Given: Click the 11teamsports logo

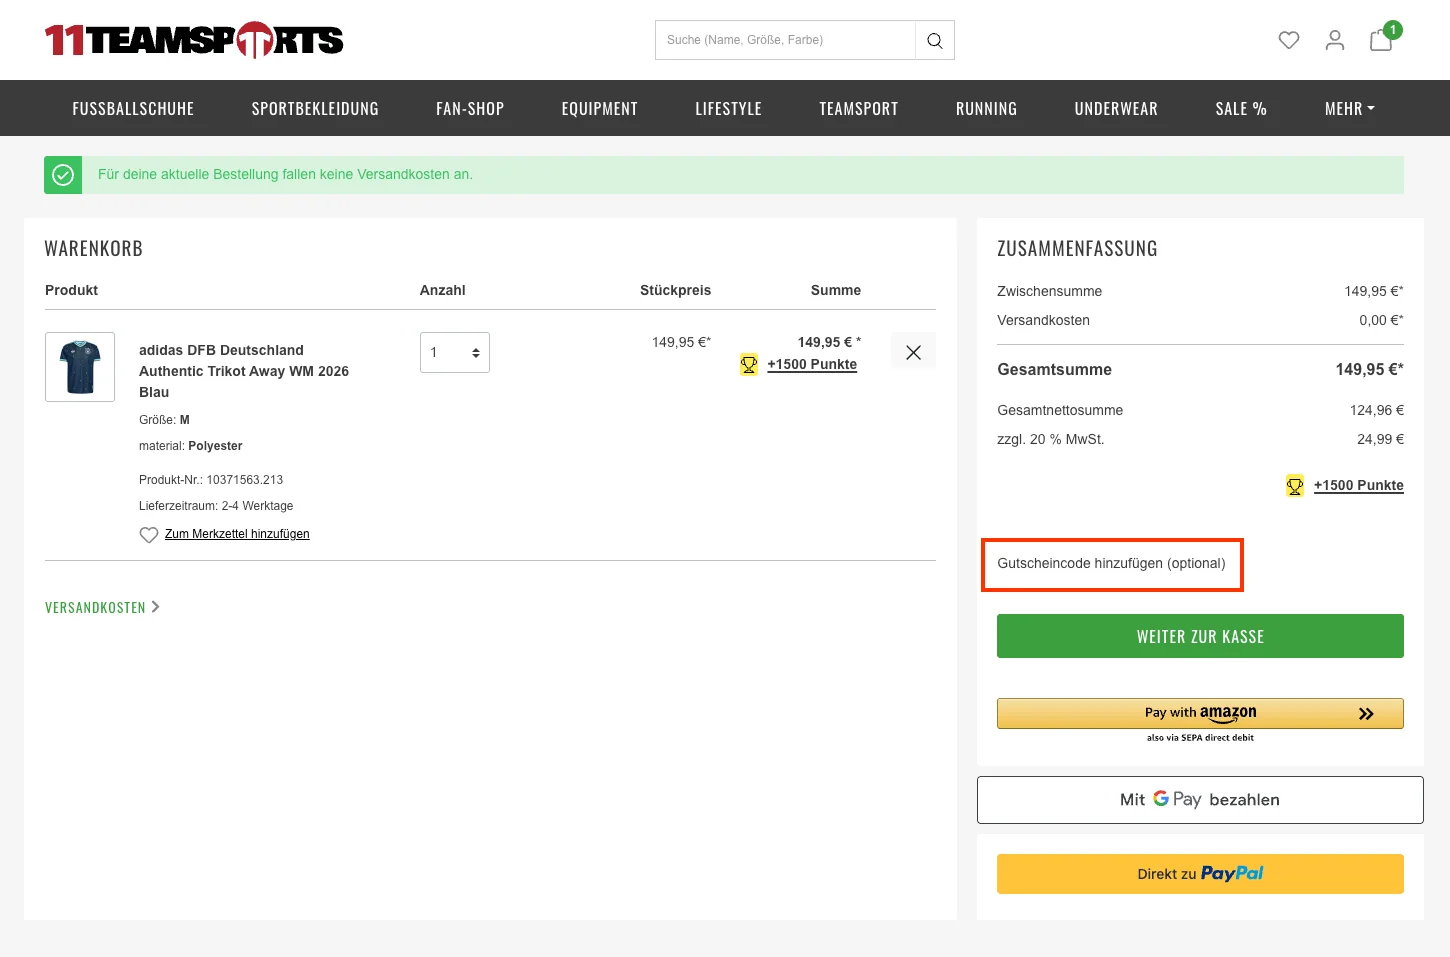Looking at the screenshot, I should tap(194, 40).
